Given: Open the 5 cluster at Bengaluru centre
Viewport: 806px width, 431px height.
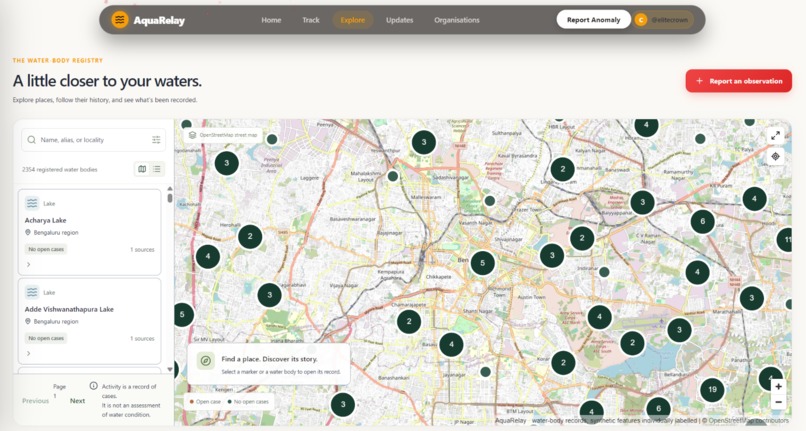Looking at the screenshot, I should [482, 263].
